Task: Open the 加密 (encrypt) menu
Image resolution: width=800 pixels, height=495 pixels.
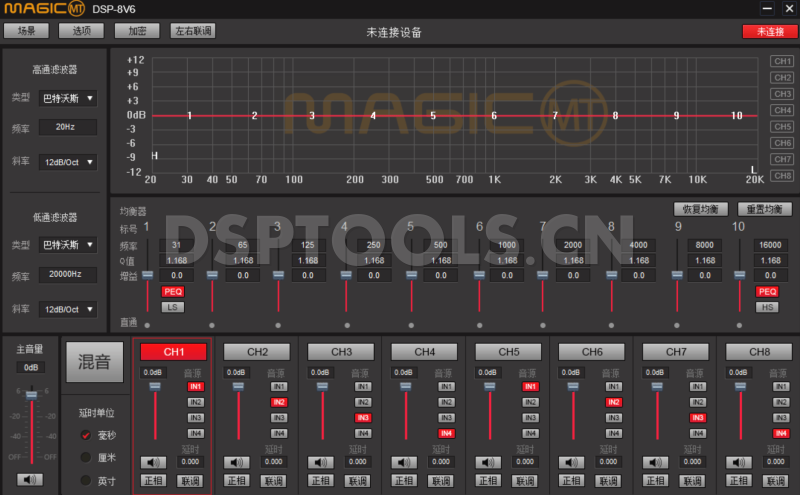Action: (x=137, y=31)
